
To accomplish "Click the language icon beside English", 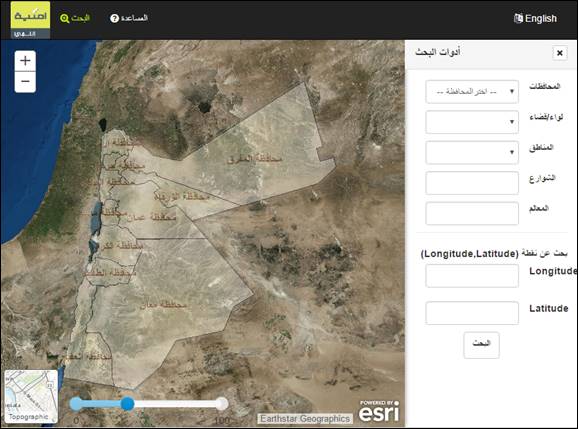I will pyautogui.click(x=518, y=18).
